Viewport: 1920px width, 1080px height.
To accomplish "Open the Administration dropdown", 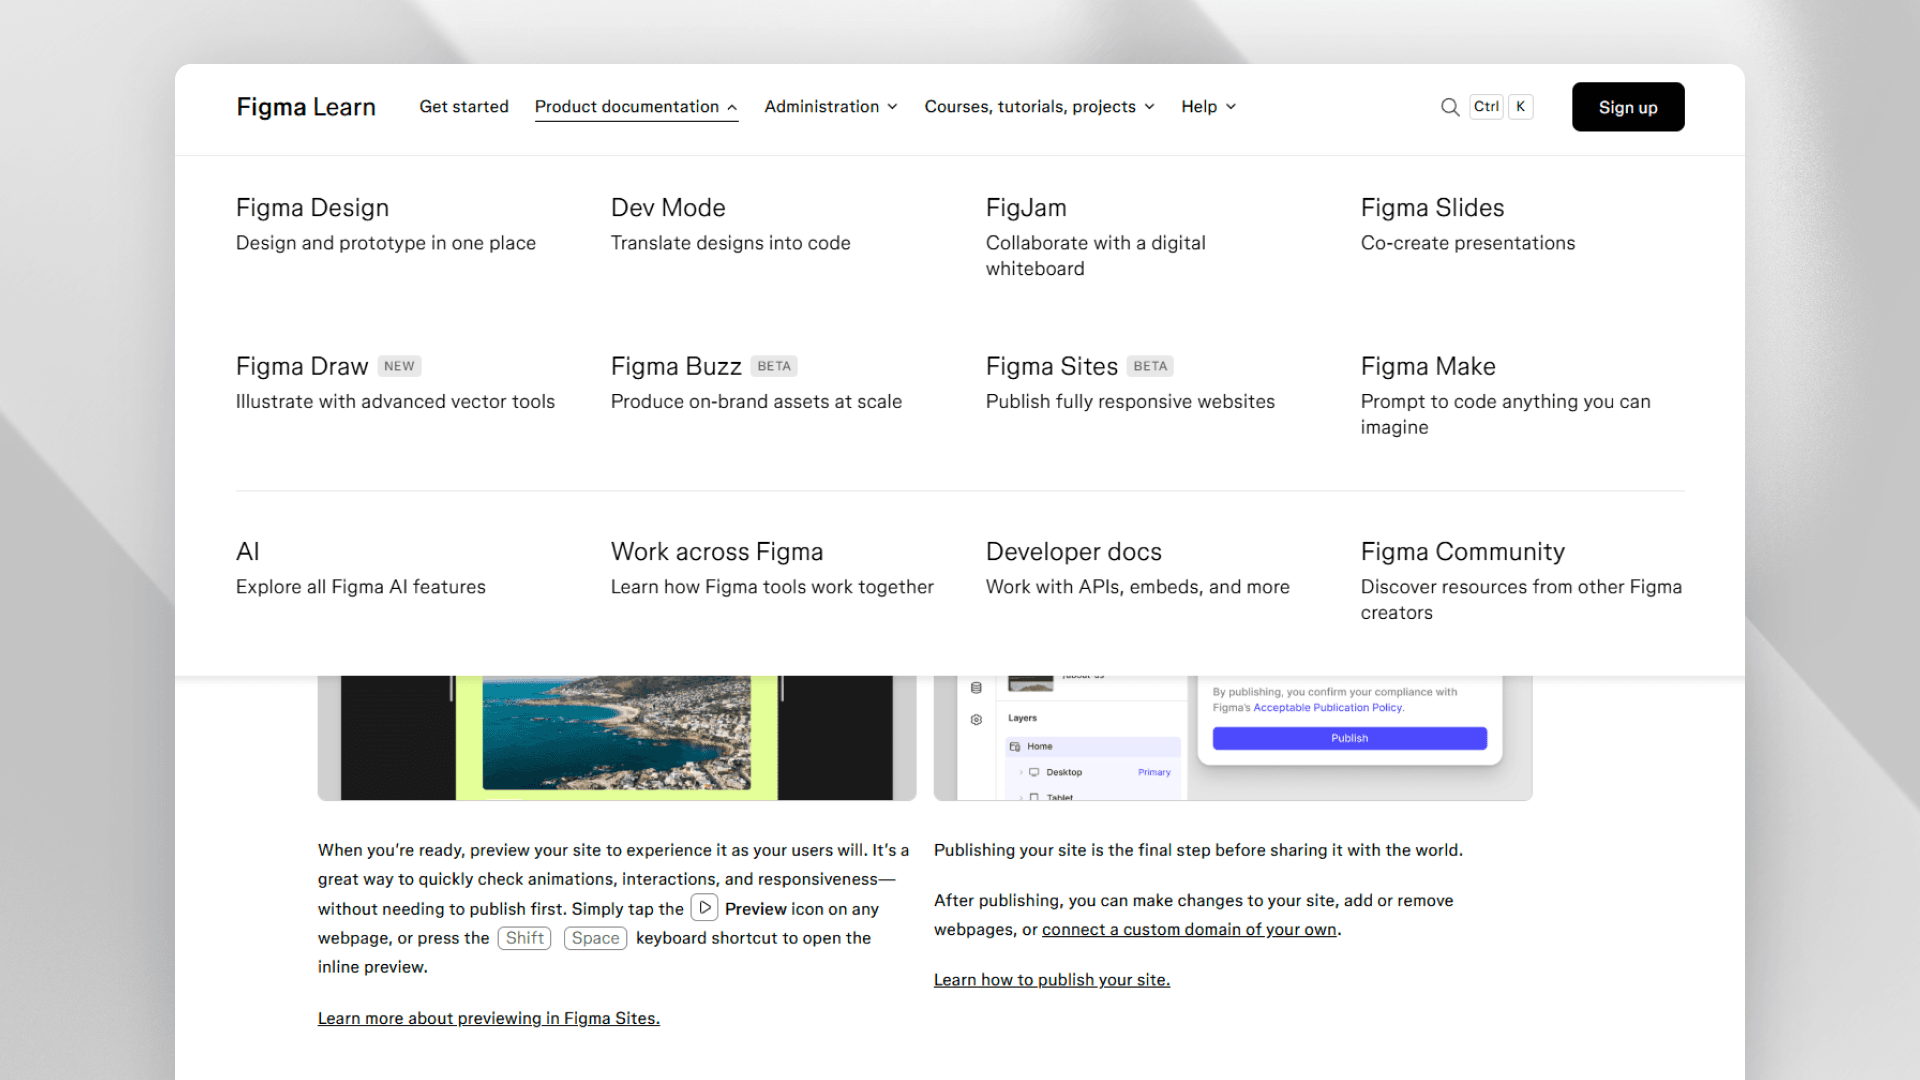I will (x=830, y=107).
